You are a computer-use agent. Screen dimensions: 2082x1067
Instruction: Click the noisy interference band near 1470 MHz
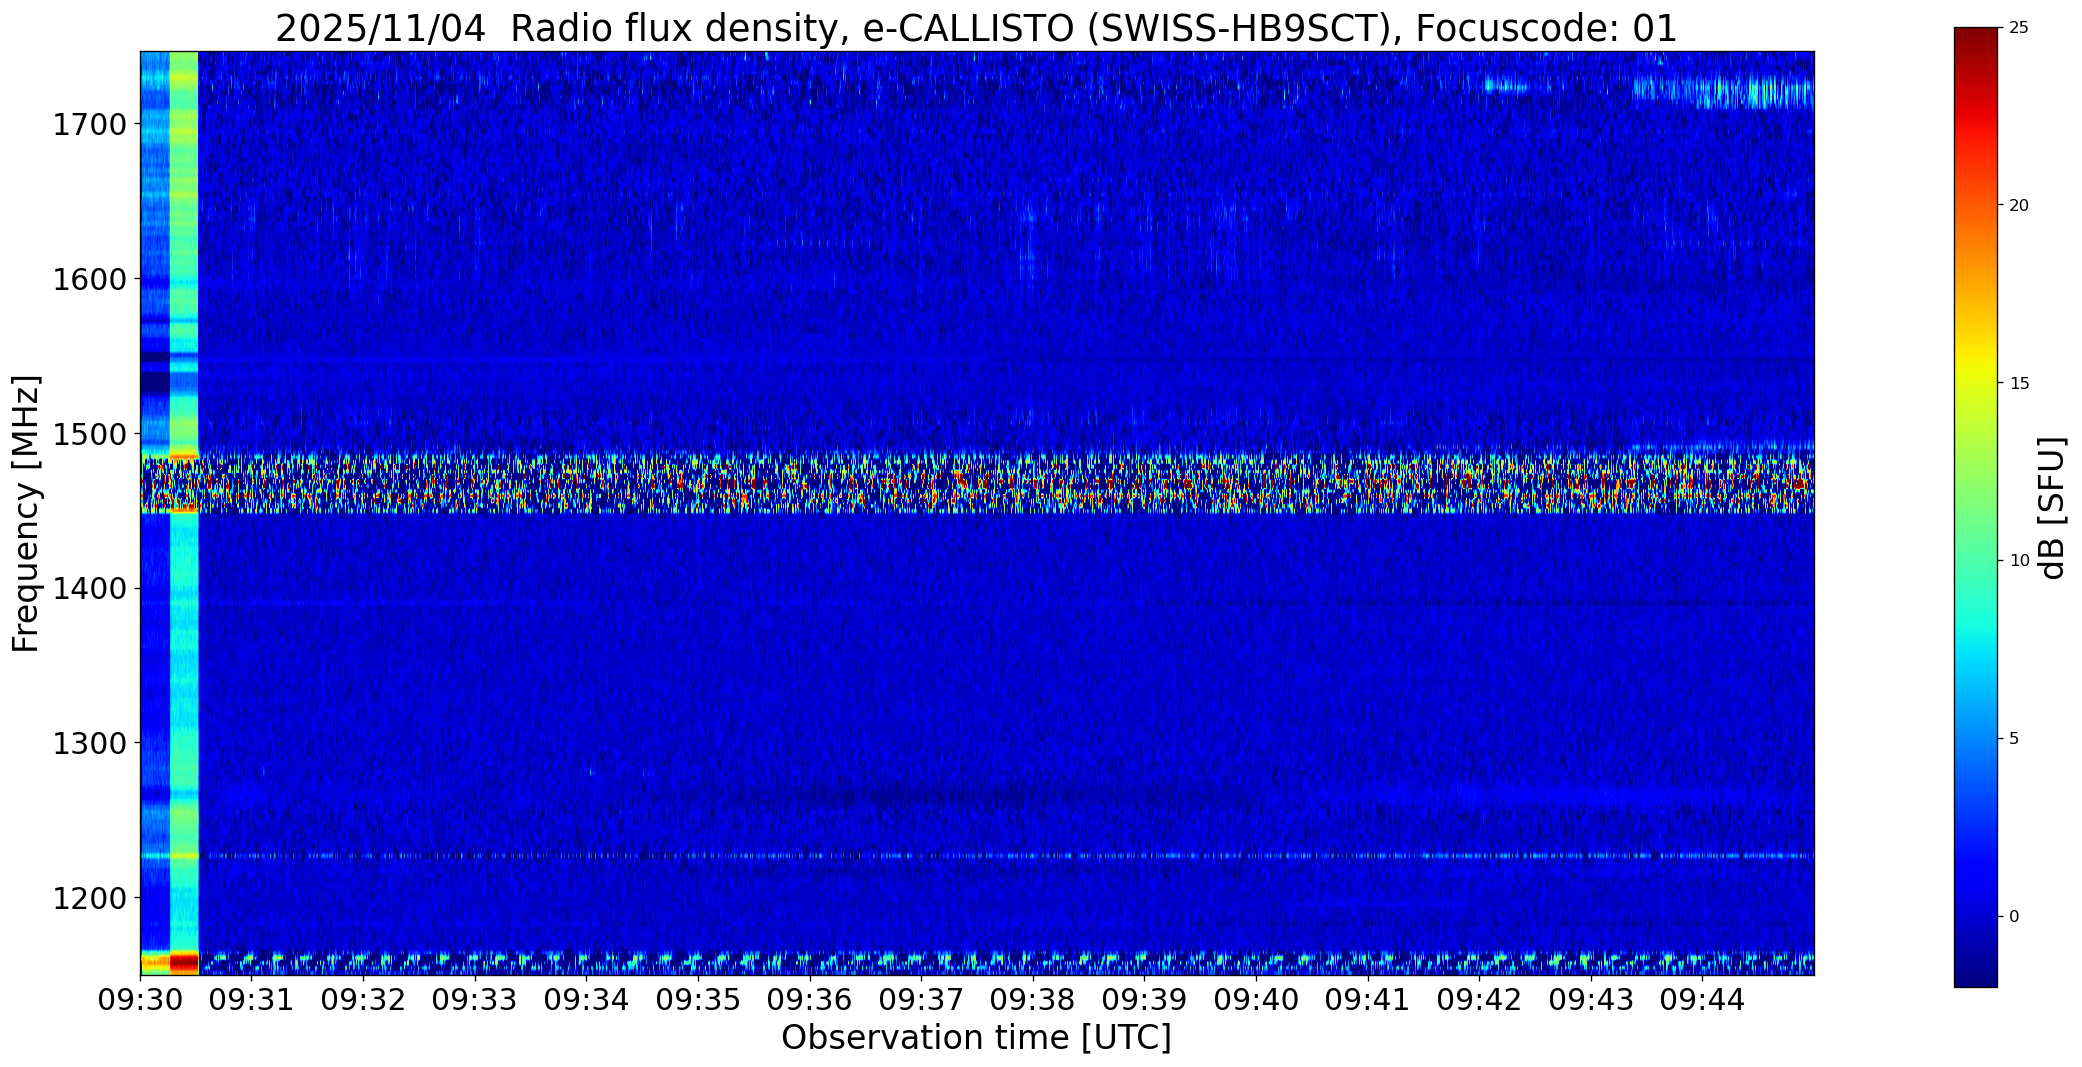[977, 483]
